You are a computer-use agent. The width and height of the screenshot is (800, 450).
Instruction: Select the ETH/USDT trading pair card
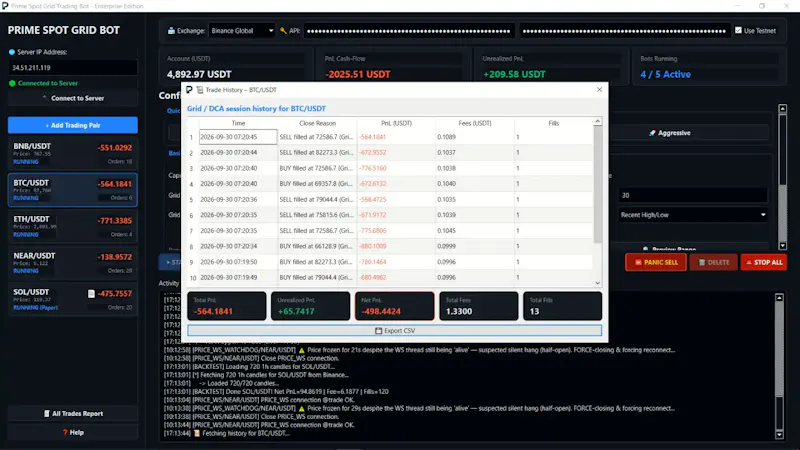[x=72, y=226]
